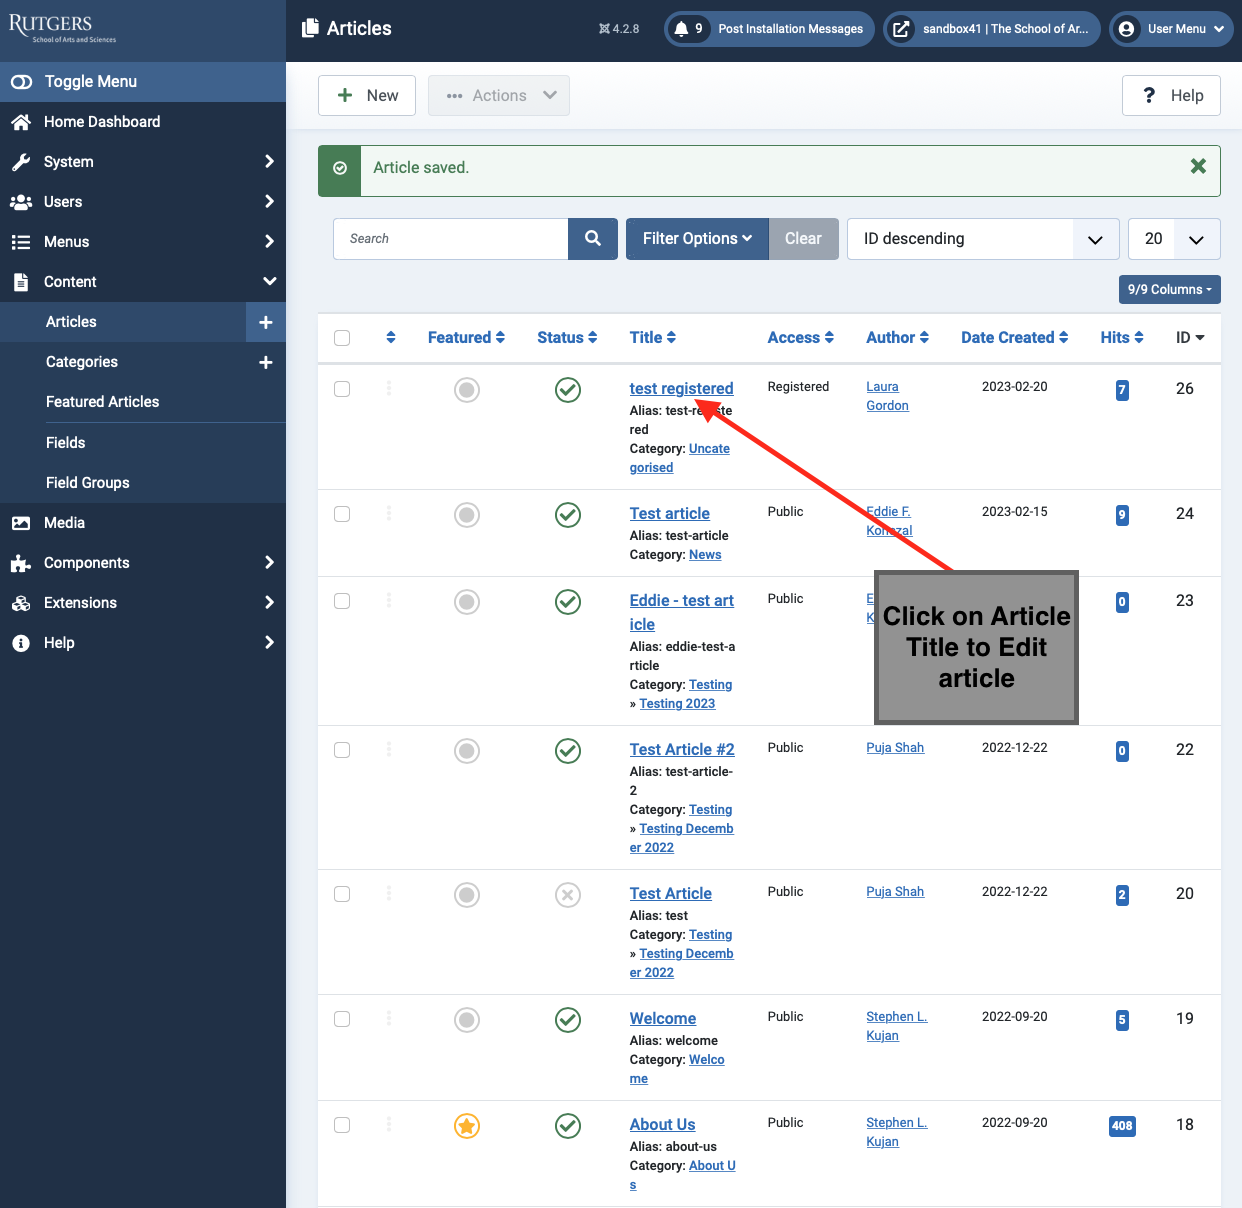Click the Search input field
This screenshot has width=1242, height=1208.
pos(451,239)
